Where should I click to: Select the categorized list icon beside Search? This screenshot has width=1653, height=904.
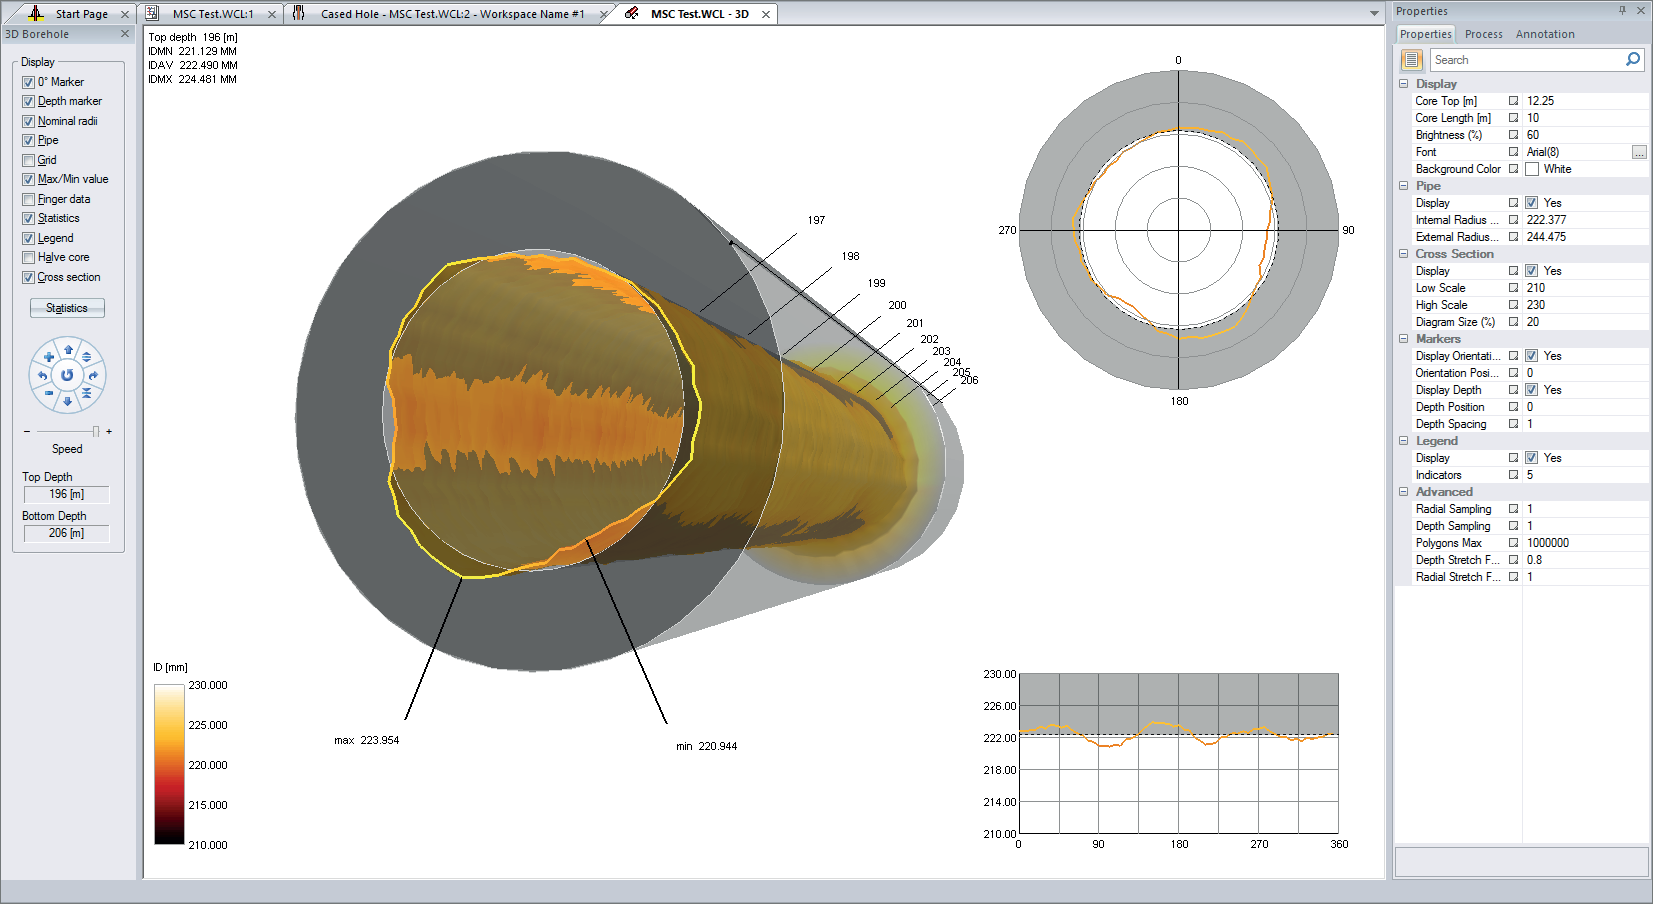coord(1412,59)
